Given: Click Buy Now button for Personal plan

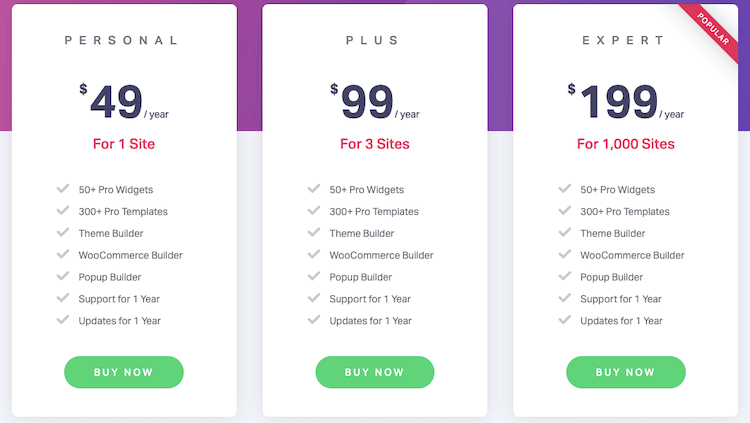Looking at the screenshot, I should click(124, 372).
